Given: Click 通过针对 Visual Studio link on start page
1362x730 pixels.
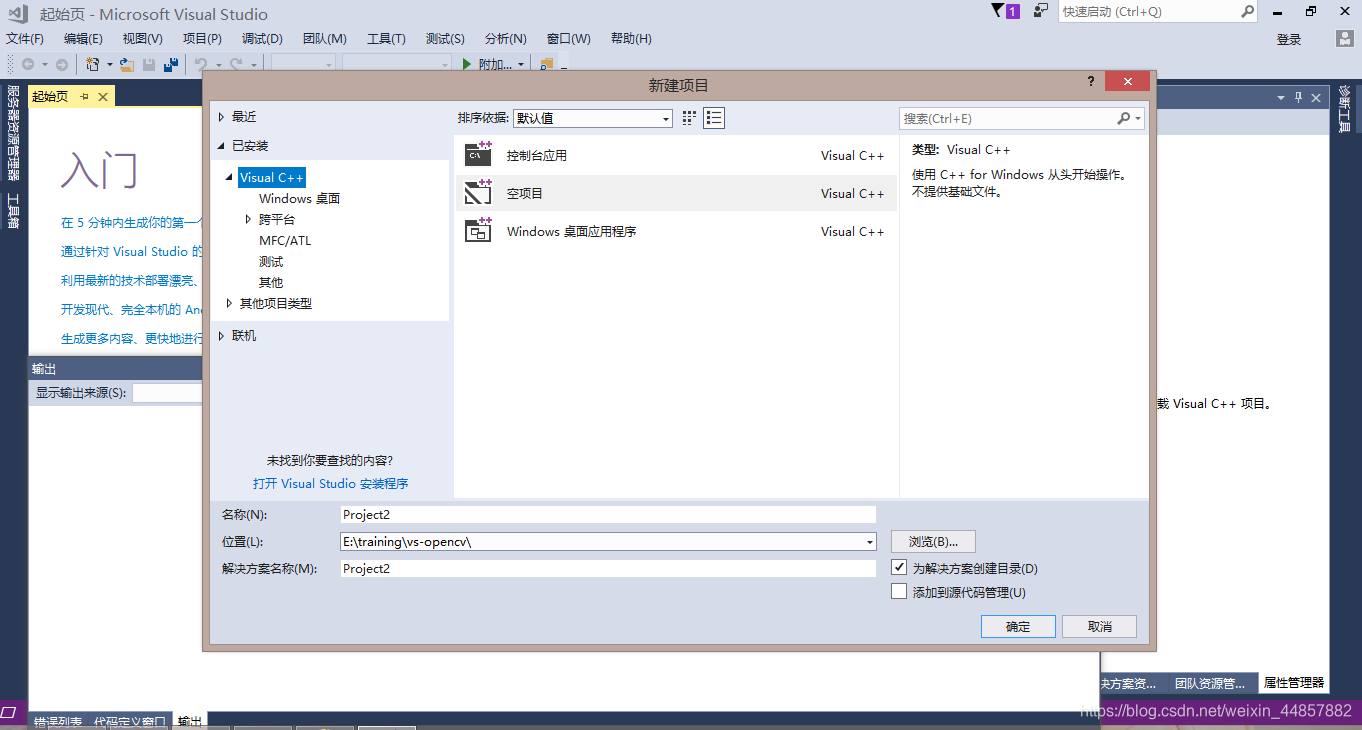Looking at the screenshot, I should pos(132,251).
